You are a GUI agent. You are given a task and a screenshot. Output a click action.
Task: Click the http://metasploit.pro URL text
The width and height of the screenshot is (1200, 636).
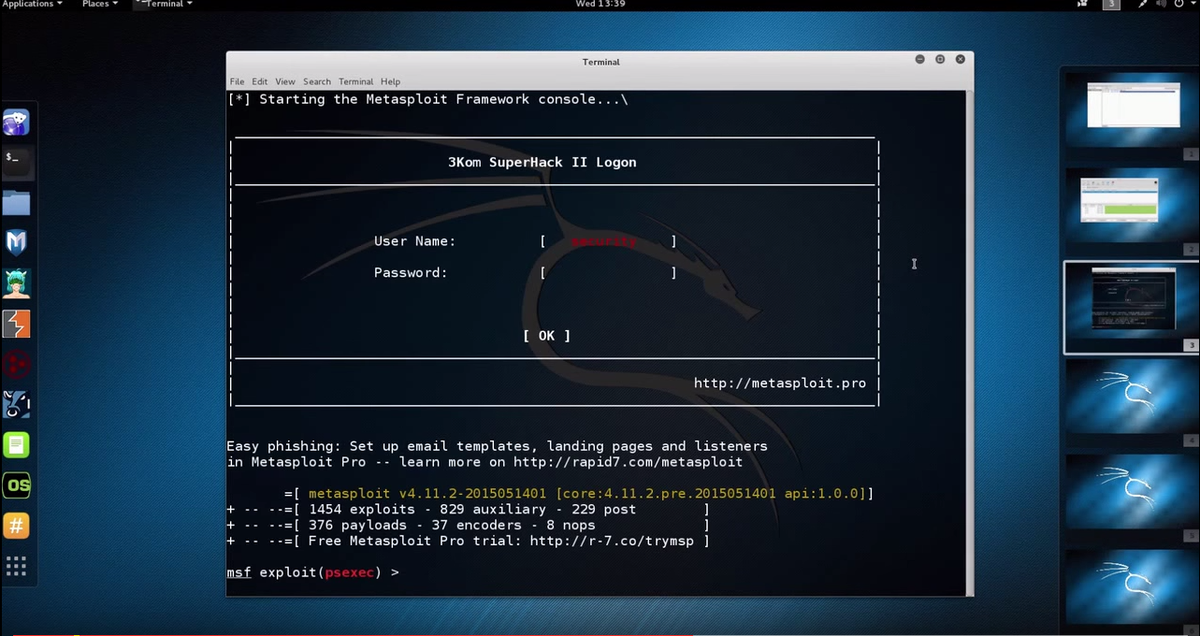[780, 383]
